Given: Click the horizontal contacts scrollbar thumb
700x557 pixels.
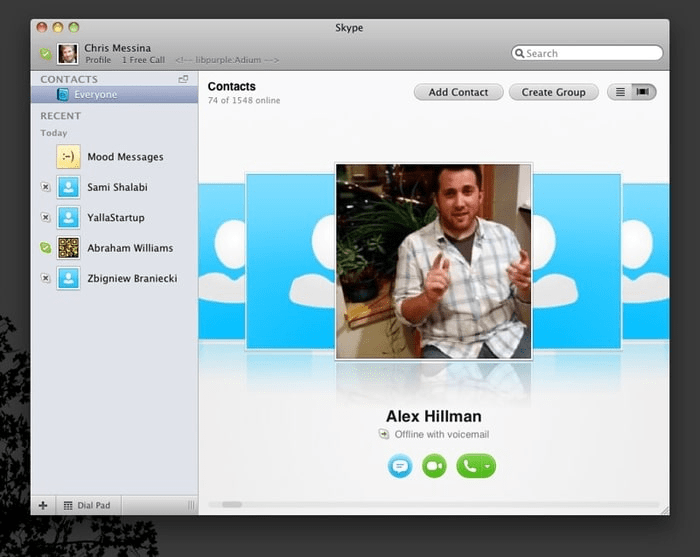Looking at the screenshot, I should coord(232,504).
